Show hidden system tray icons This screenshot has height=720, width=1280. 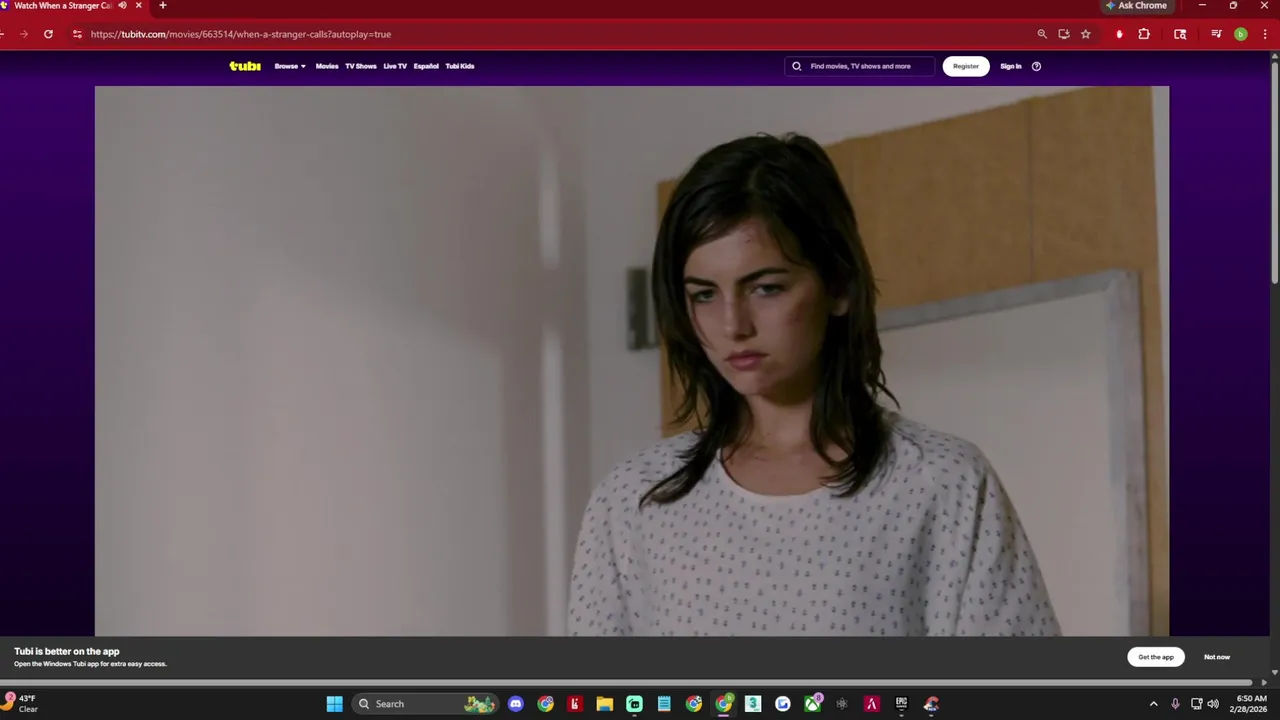tap(1153, 704)
